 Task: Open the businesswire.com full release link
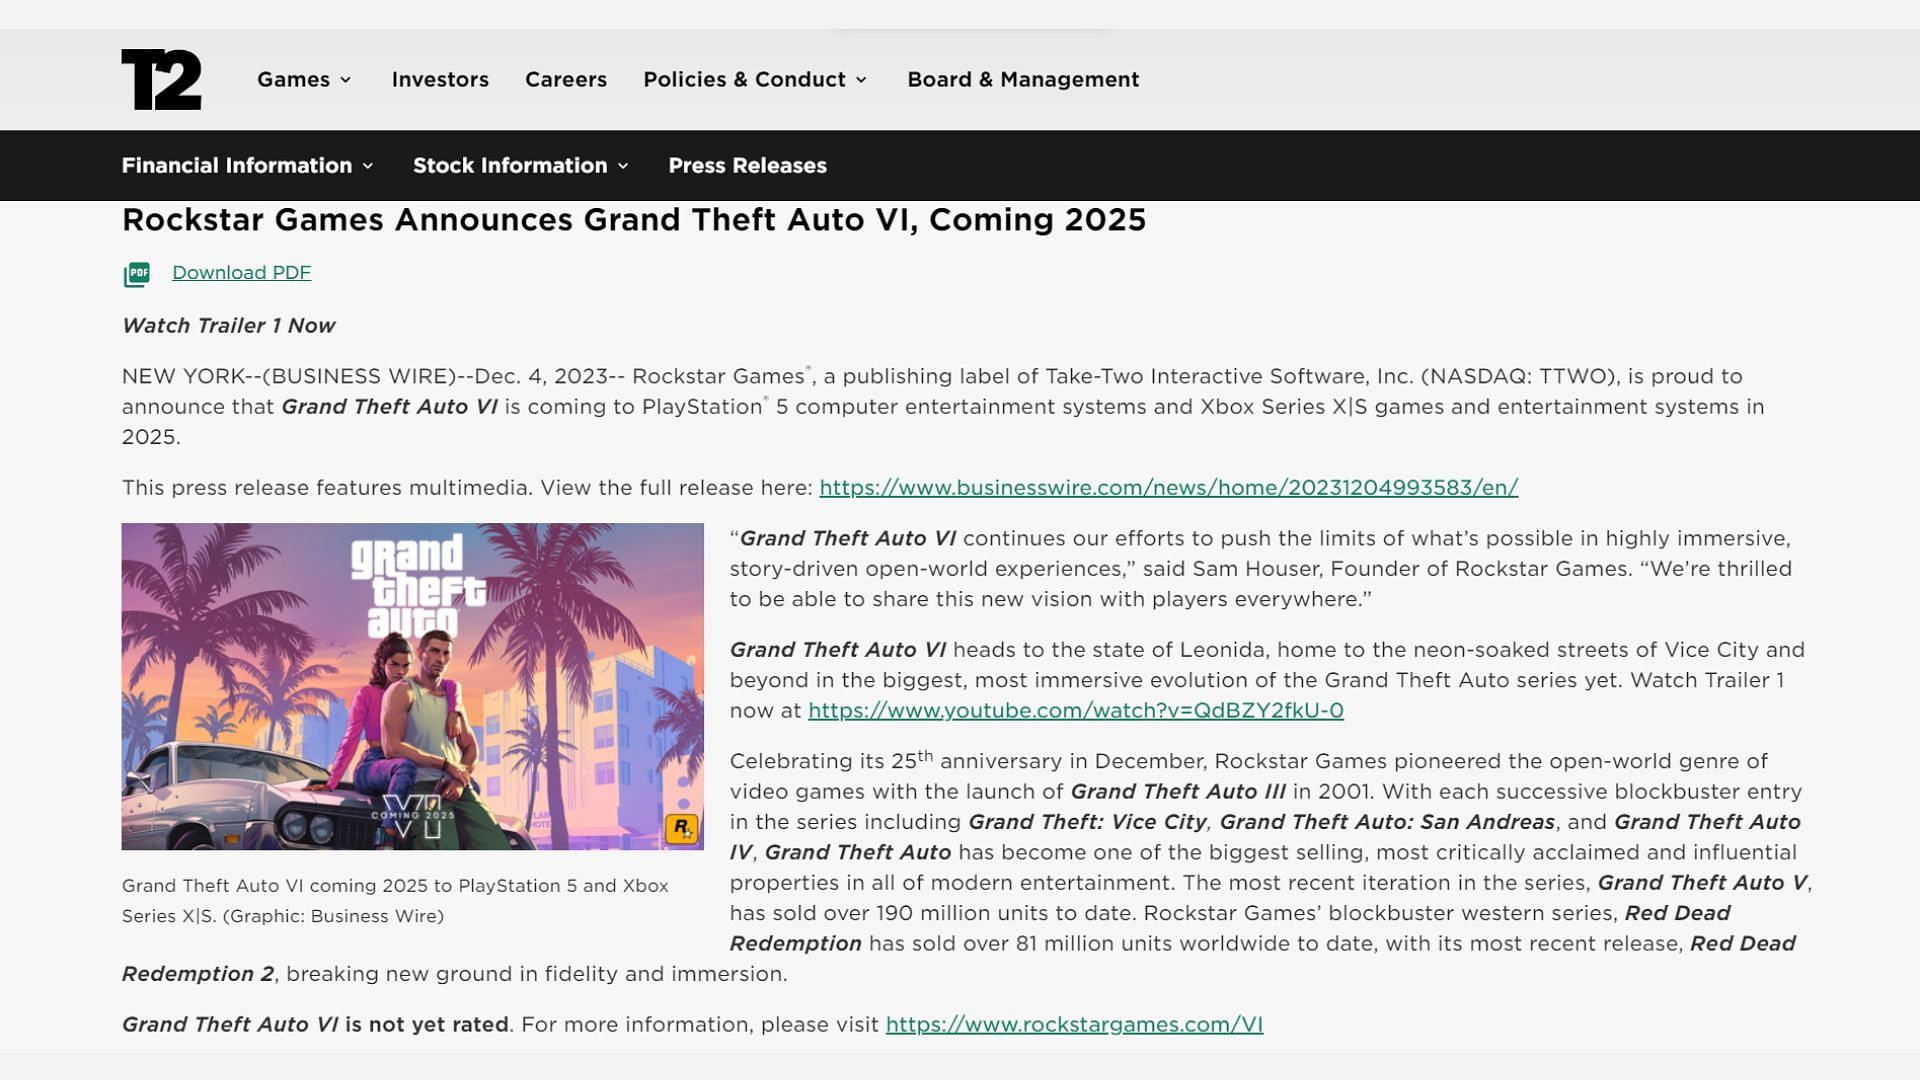[1168, 487]
